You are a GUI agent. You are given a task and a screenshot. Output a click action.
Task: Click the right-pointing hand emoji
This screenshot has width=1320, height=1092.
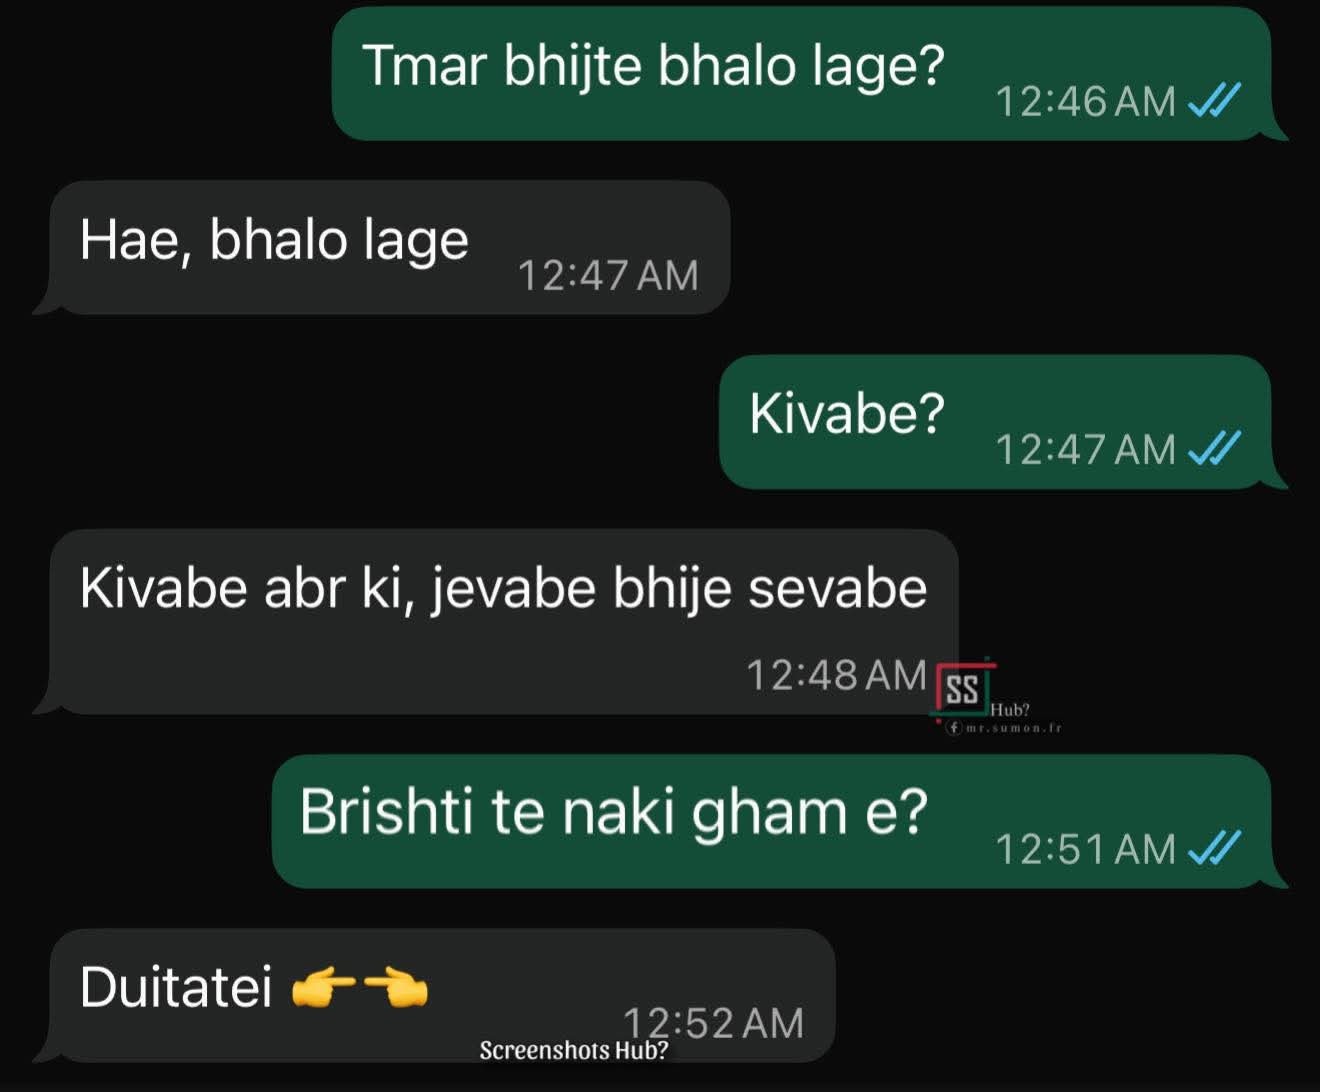[x=322, y=990]
